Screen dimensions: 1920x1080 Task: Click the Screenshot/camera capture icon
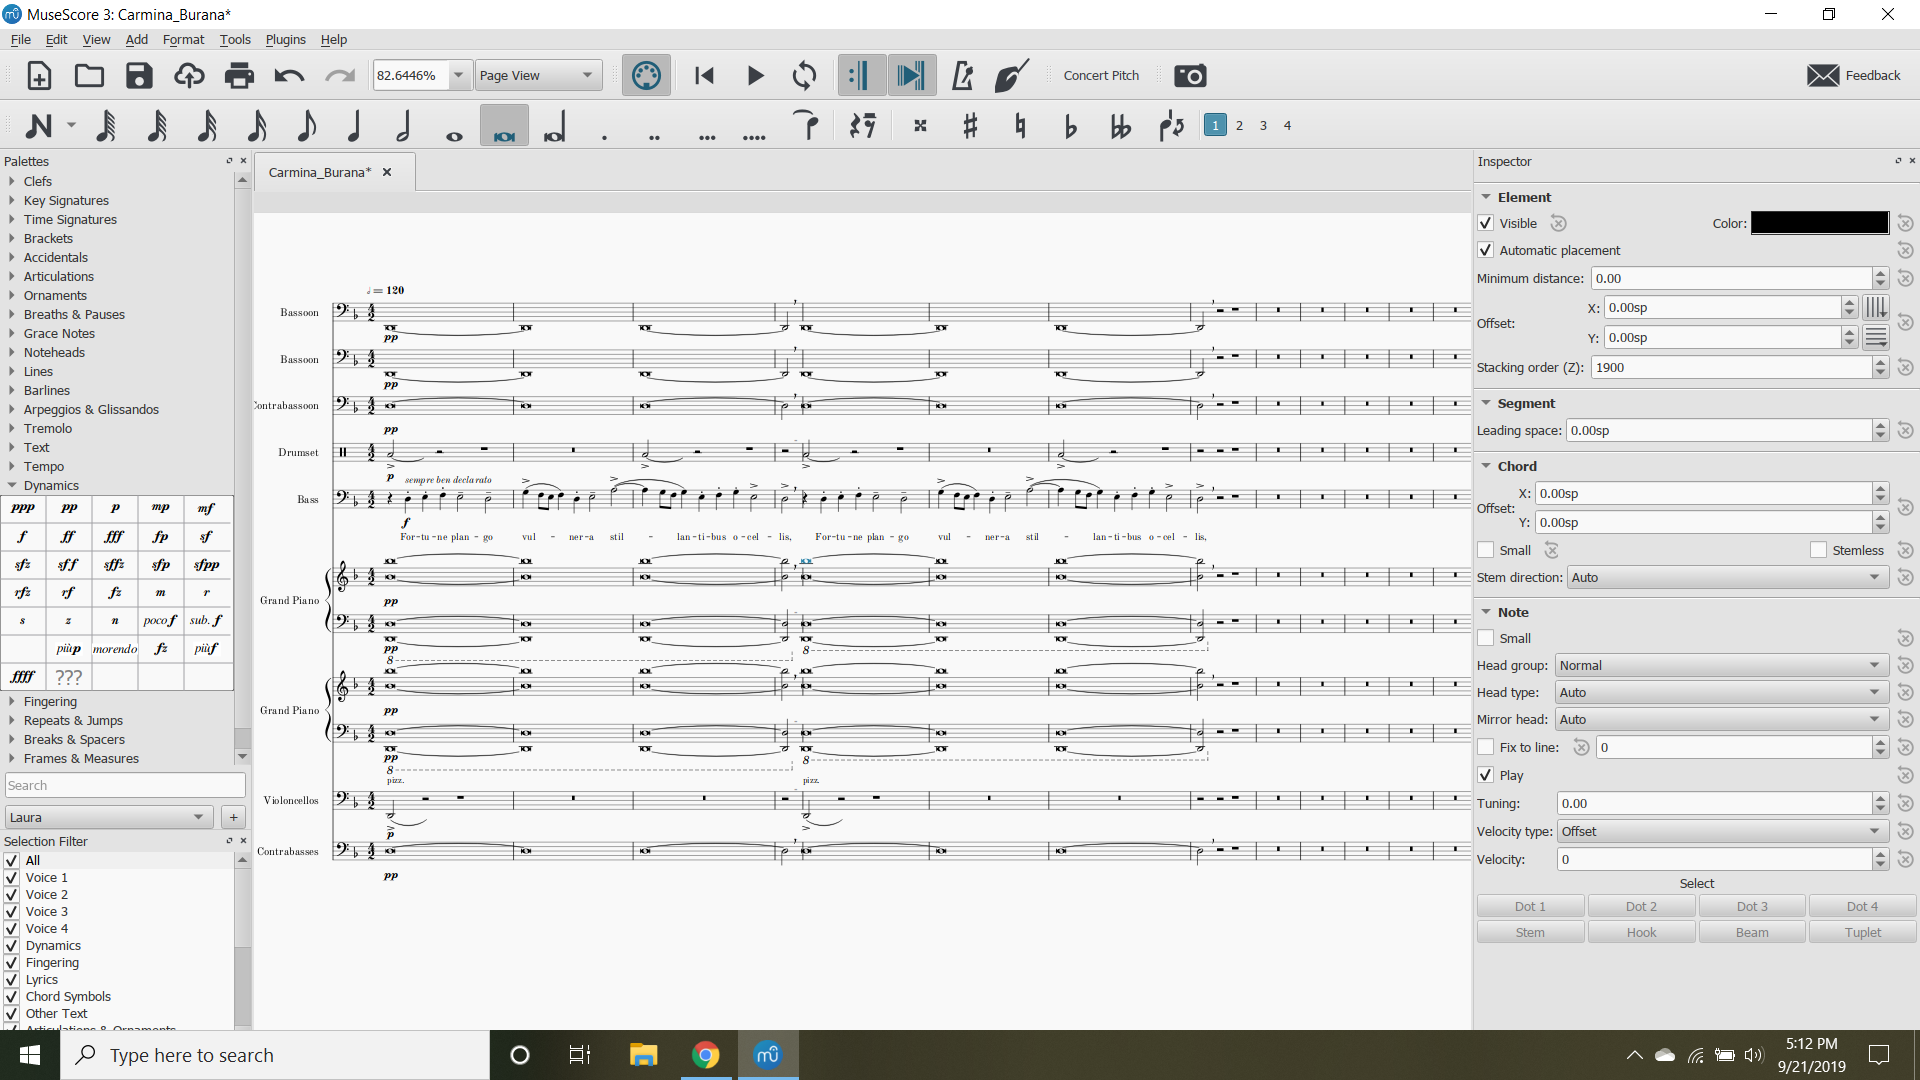pyautogui.click(x=1189, y=75)
